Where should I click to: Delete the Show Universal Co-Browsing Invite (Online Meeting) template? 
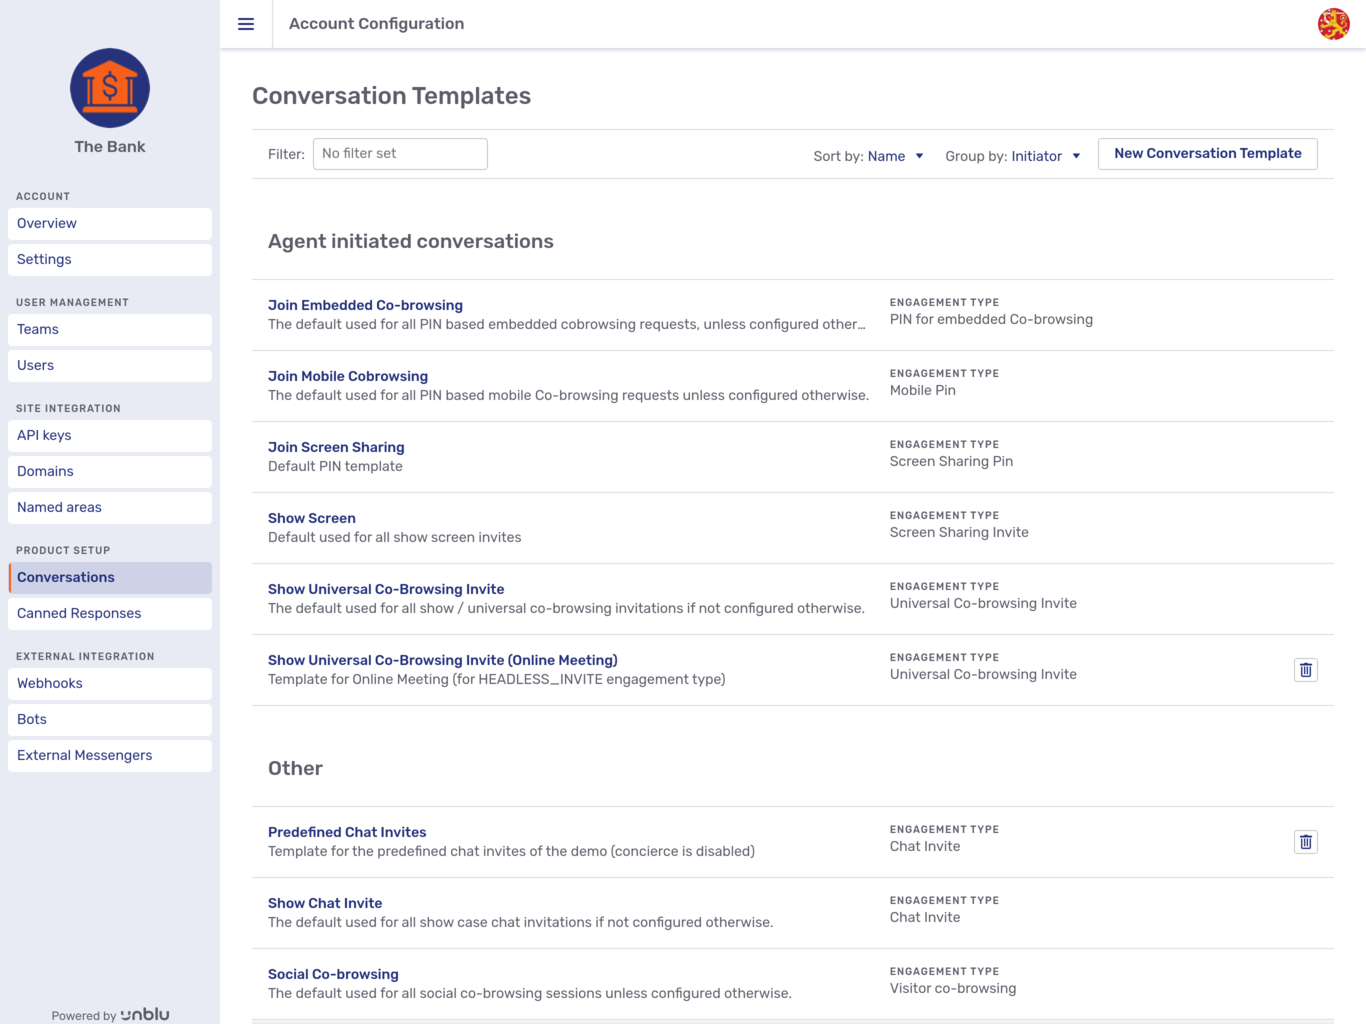click(1305, 669)
